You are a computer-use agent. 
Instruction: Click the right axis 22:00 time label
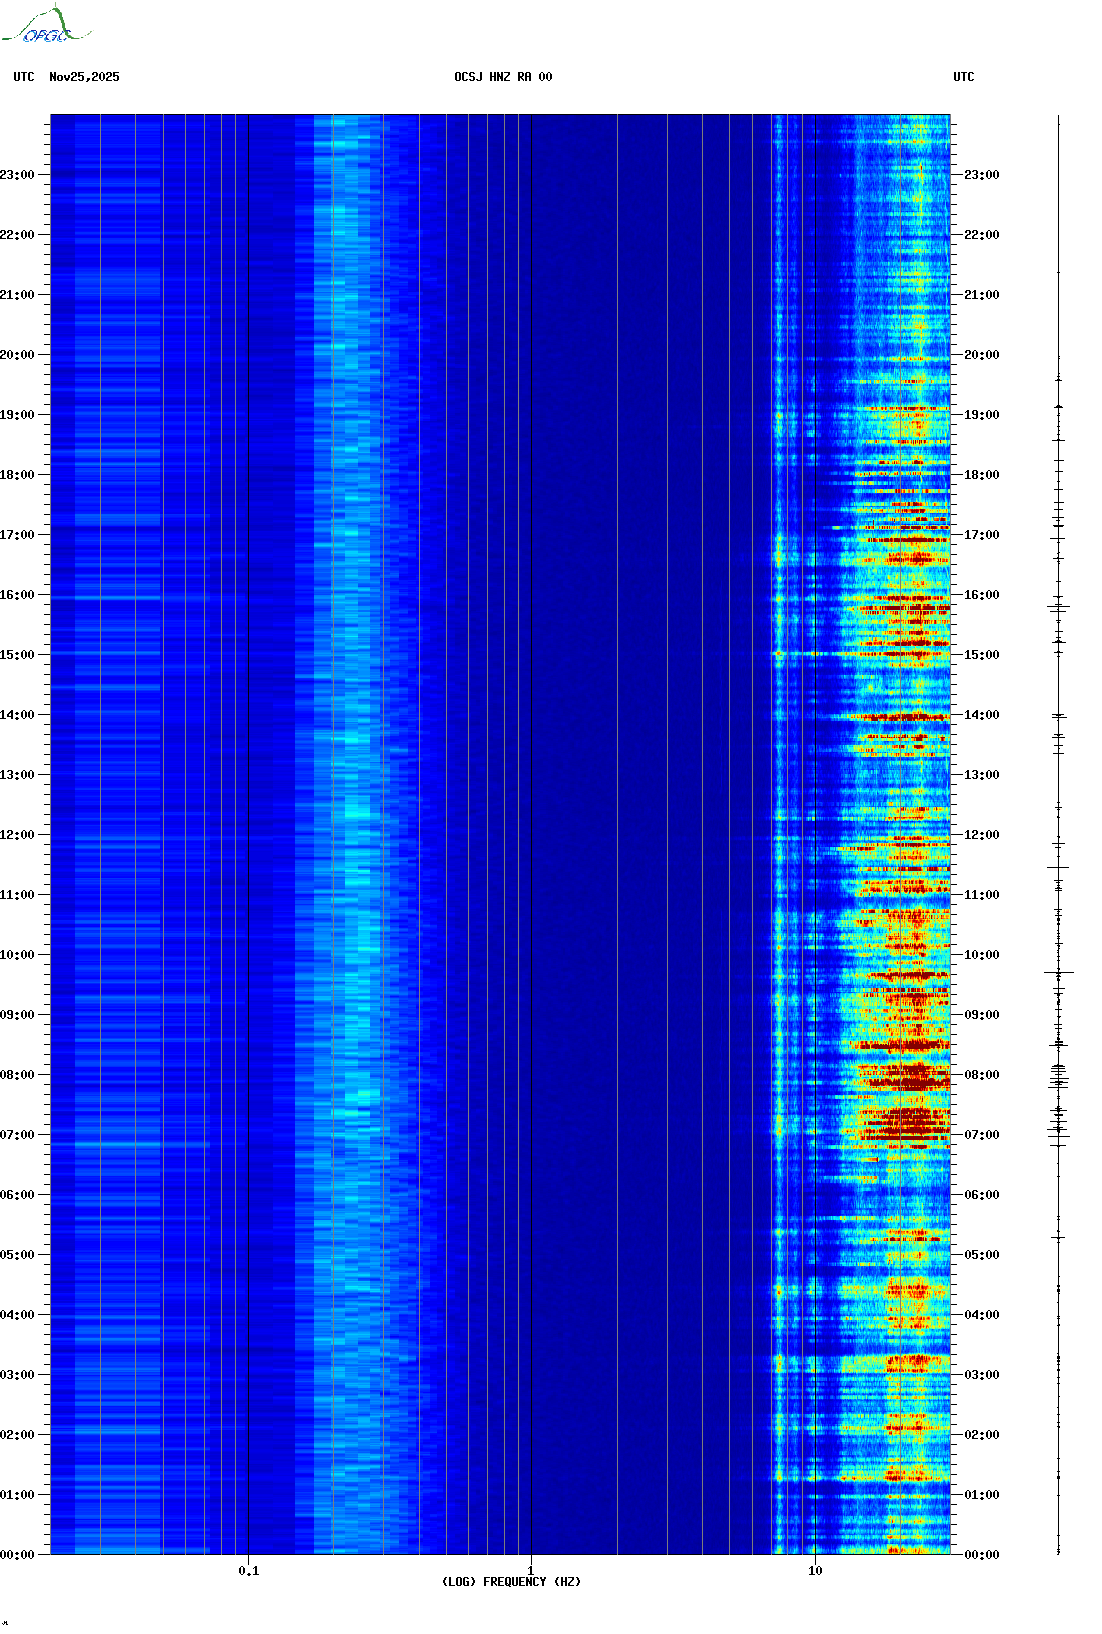pos(982,235)
